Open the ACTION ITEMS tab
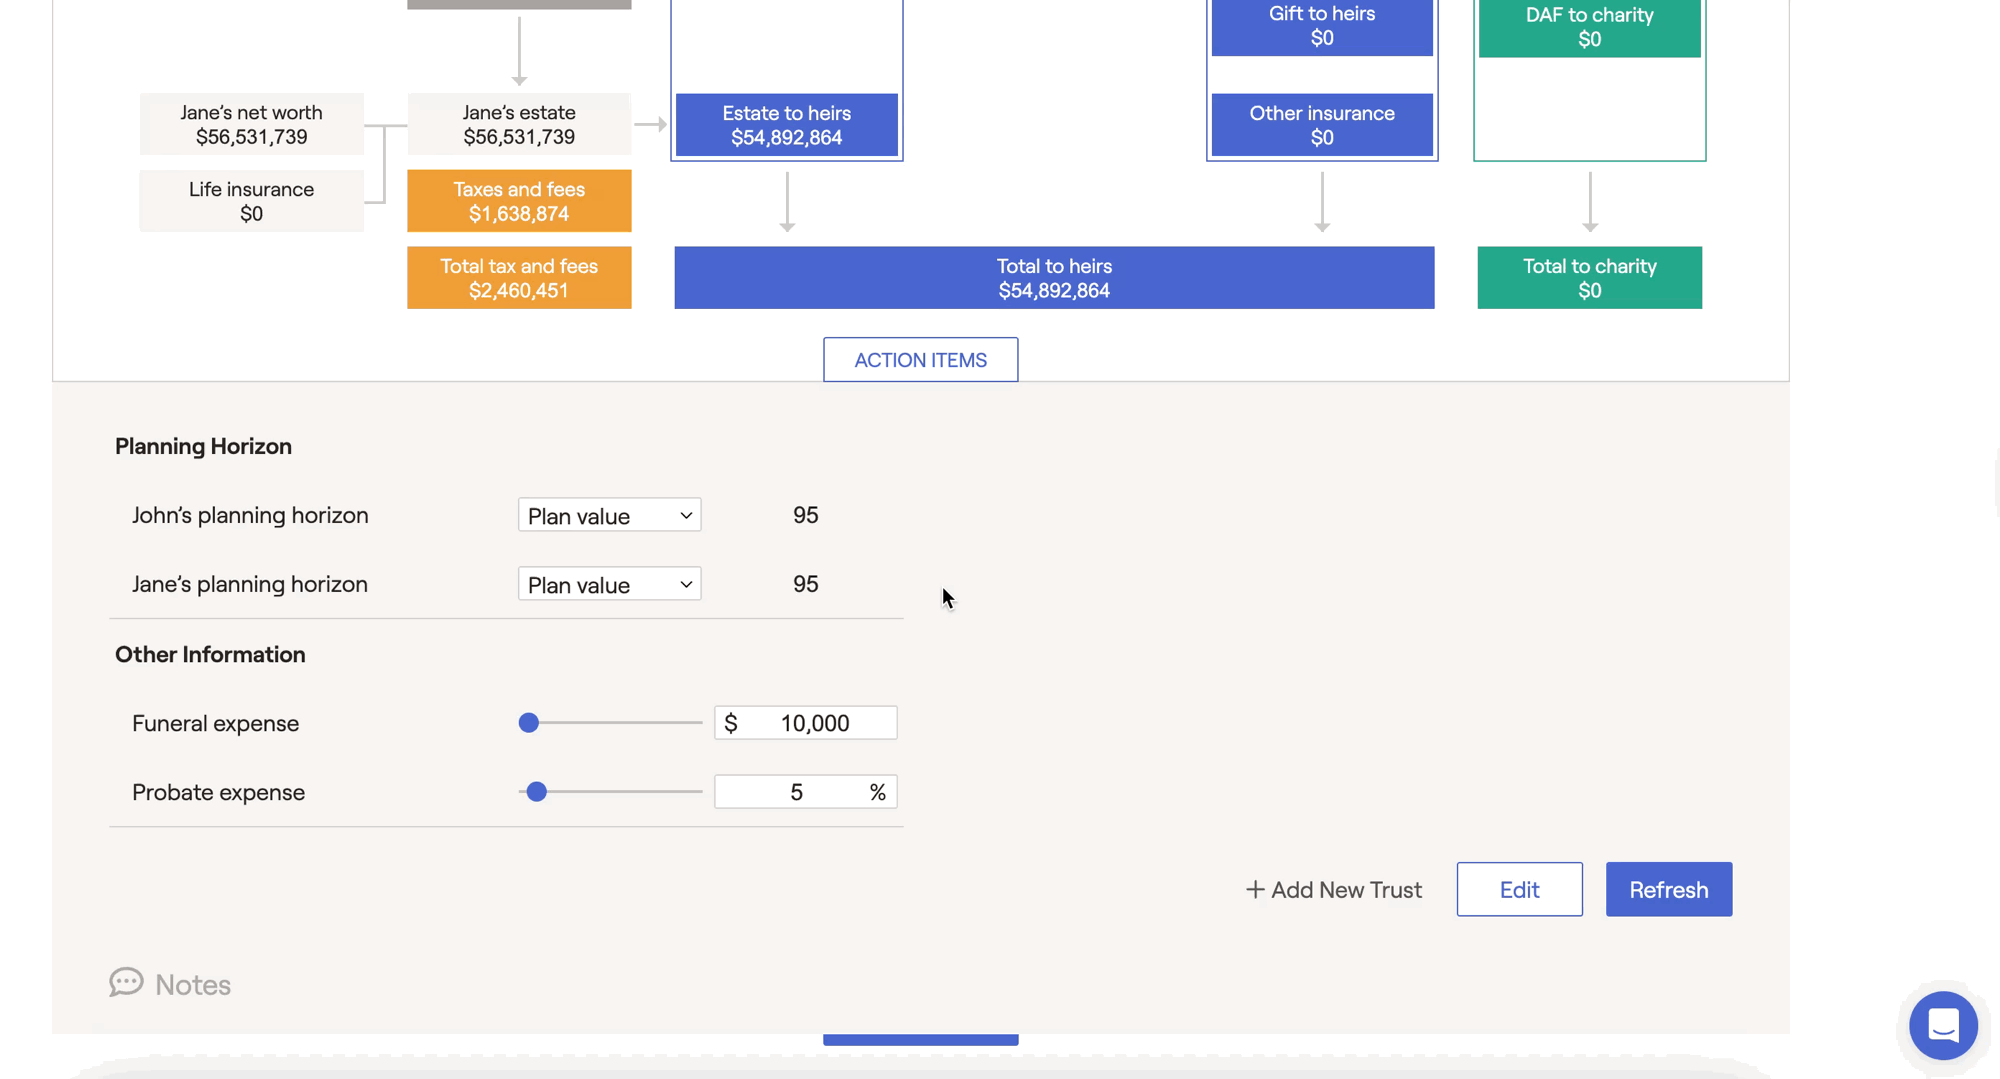Screen dimensions: 2000x1079 coord(920,360)
